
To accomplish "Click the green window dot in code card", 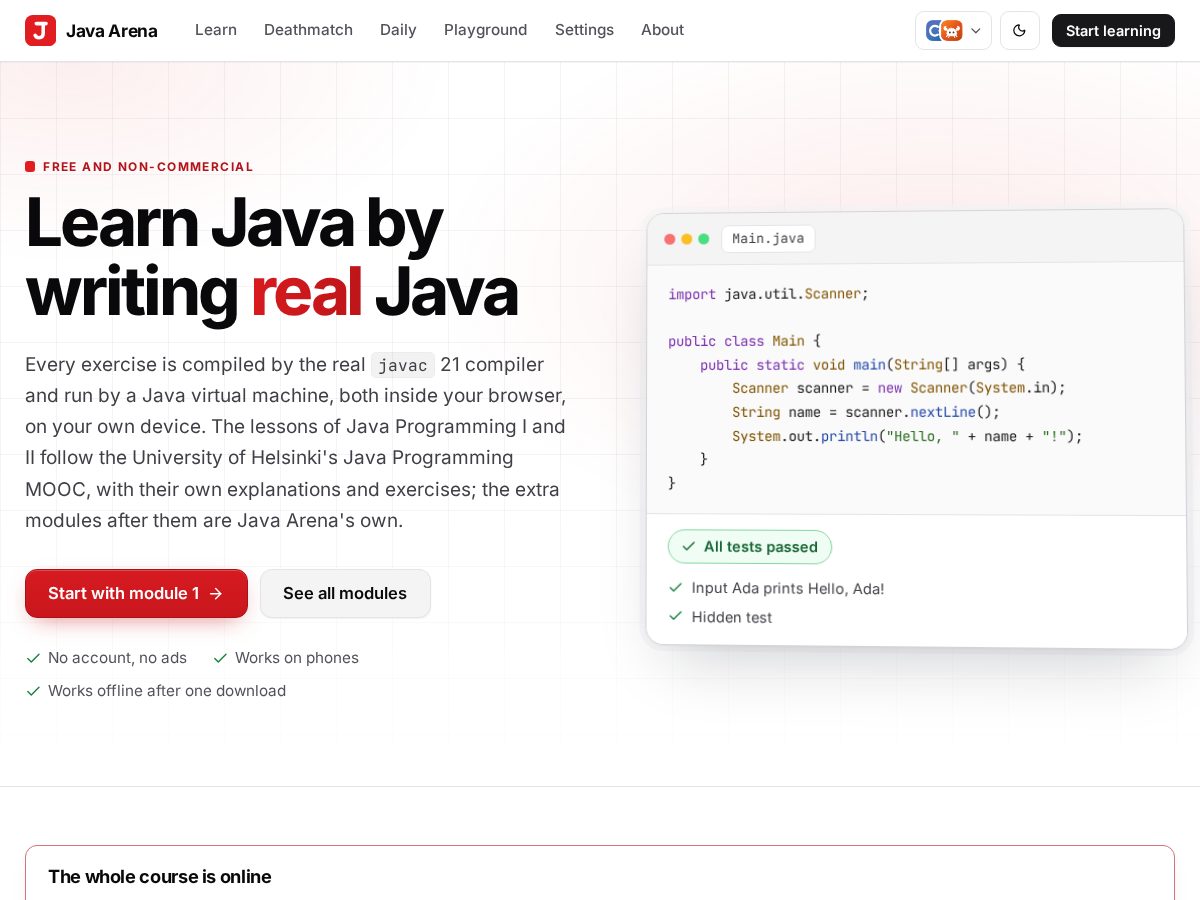I will pyautogui.click(x=704, y=239).
